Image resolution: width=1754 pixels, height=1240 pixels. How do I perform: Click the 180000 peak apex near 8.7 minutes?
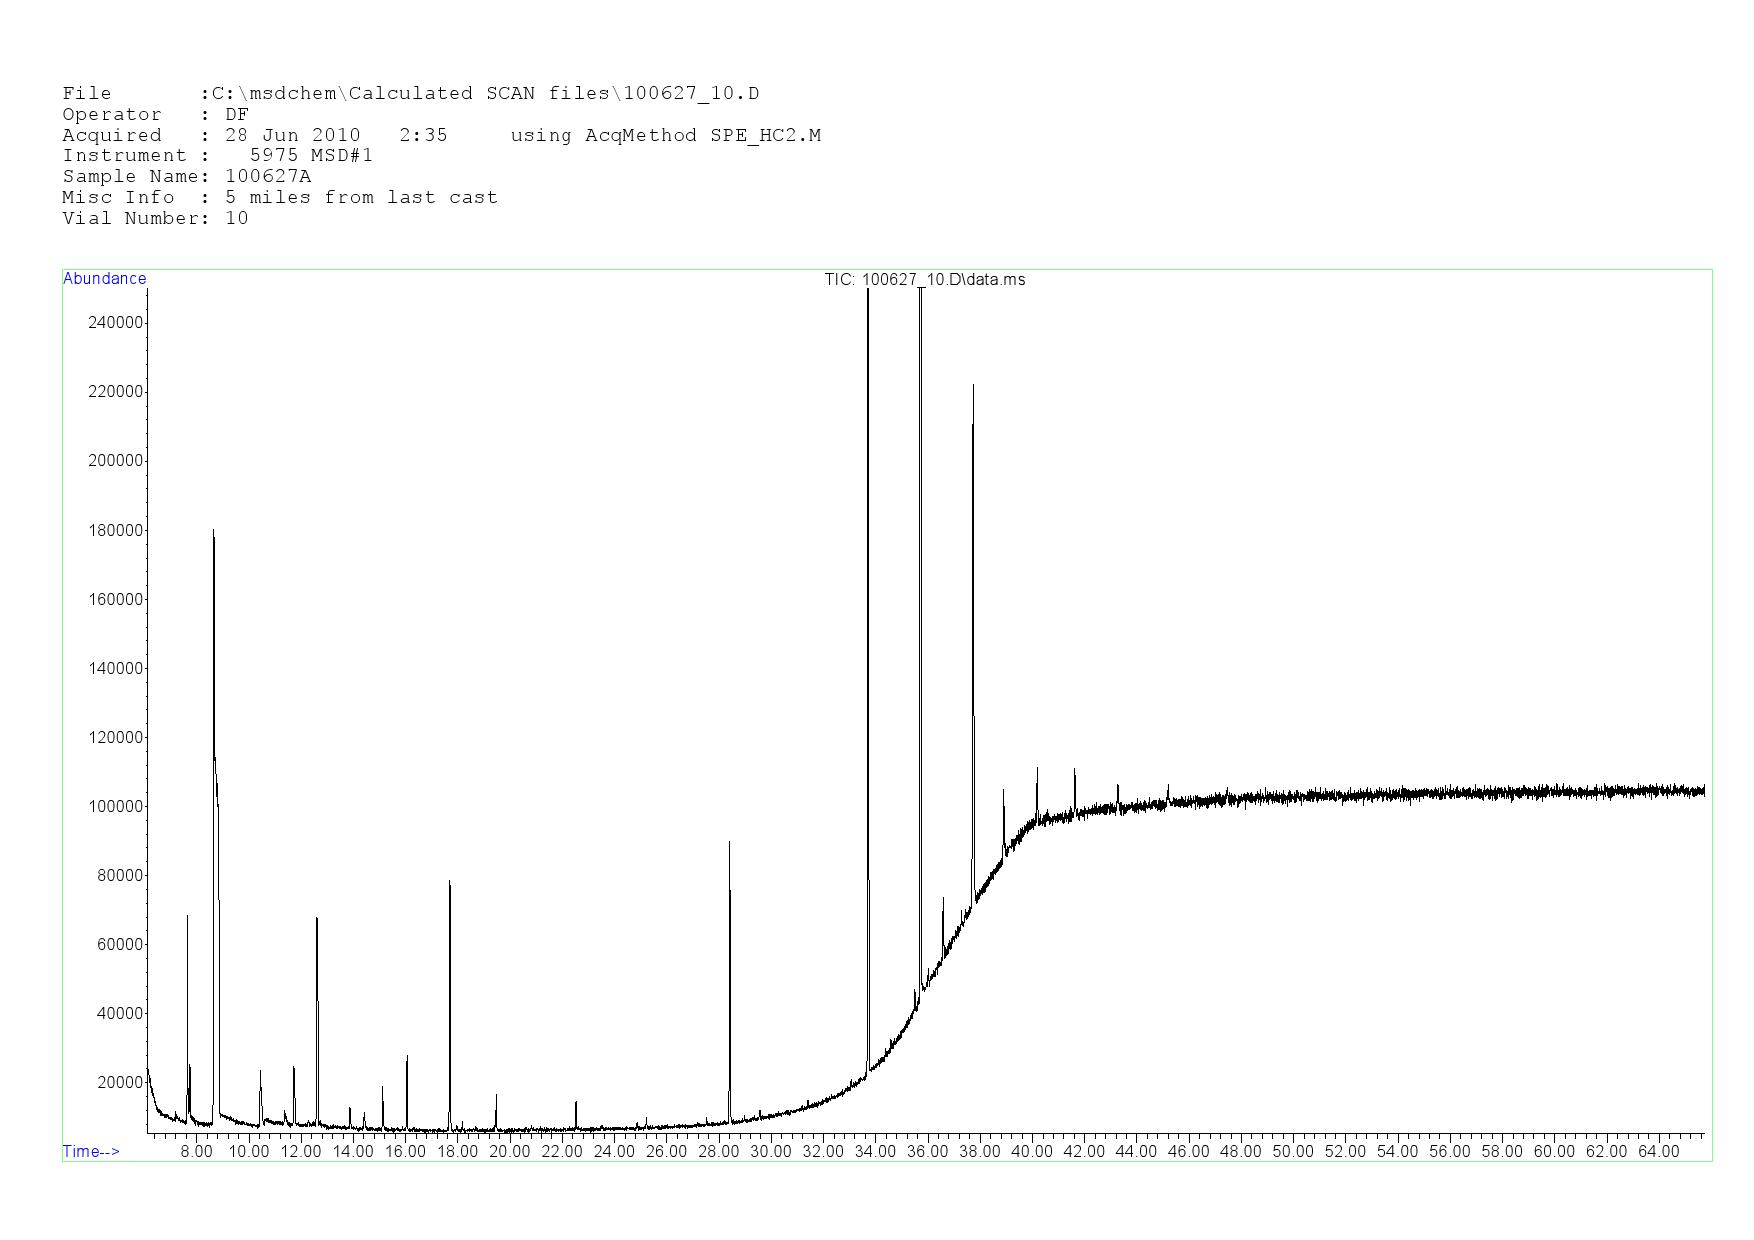coord(213,531)
